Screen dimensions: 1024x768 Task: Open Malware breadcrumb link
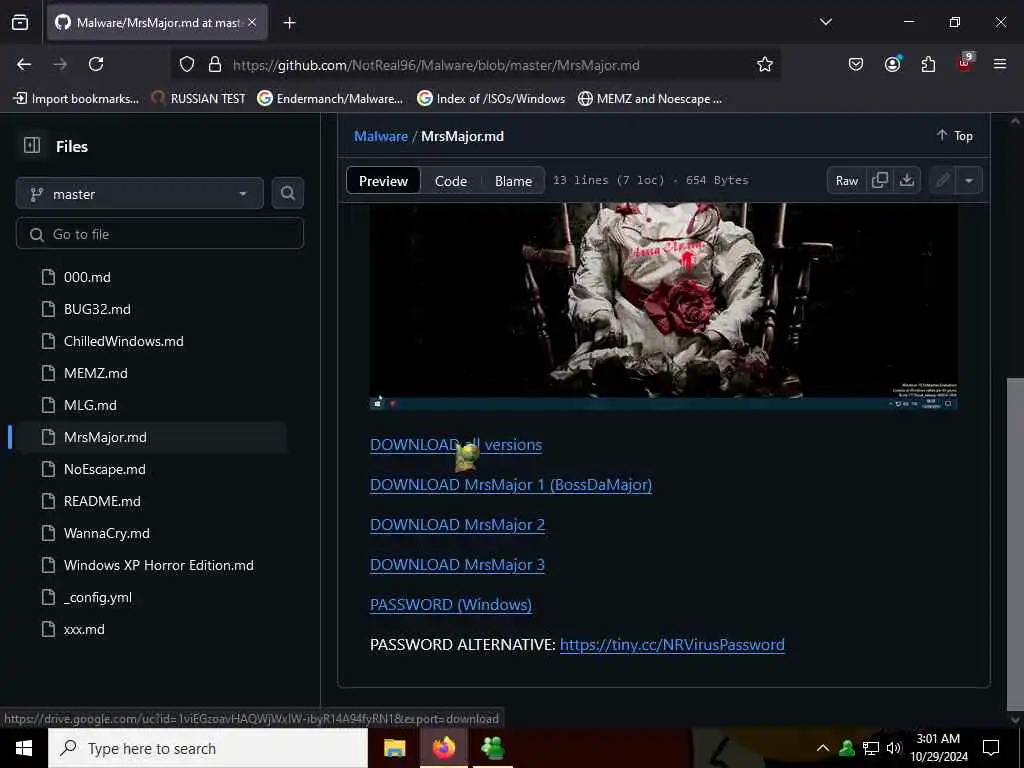[x=381, y=136]
